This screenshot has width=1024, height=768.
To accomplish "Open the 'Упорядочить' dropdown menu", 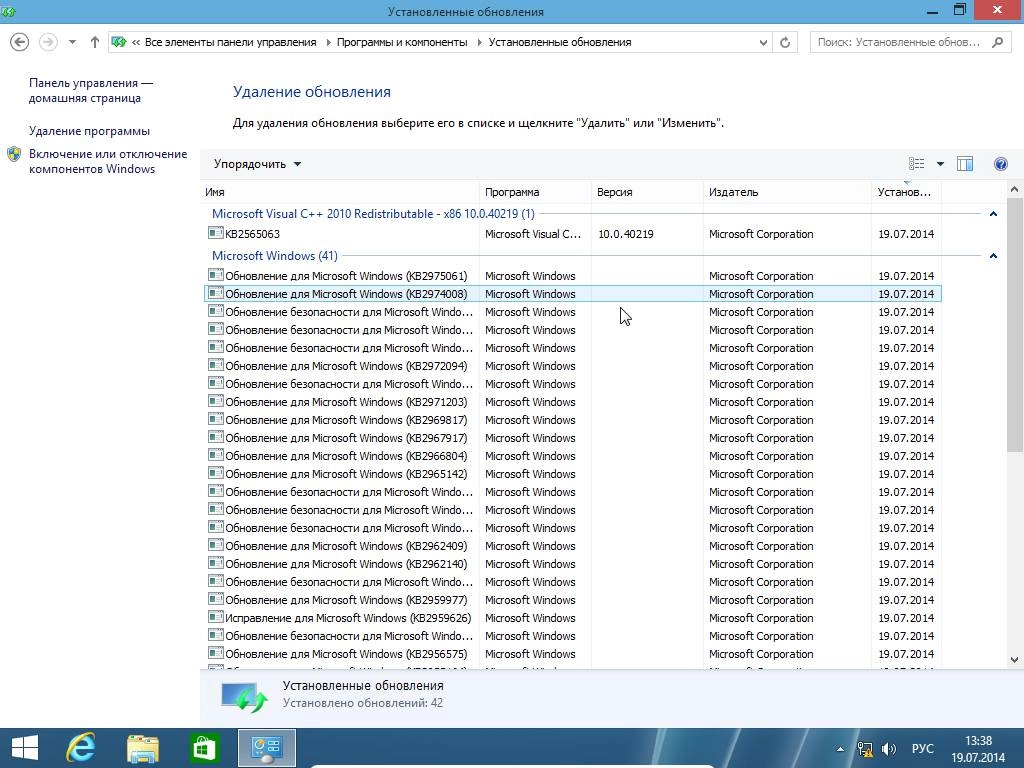I will (257, 164).
